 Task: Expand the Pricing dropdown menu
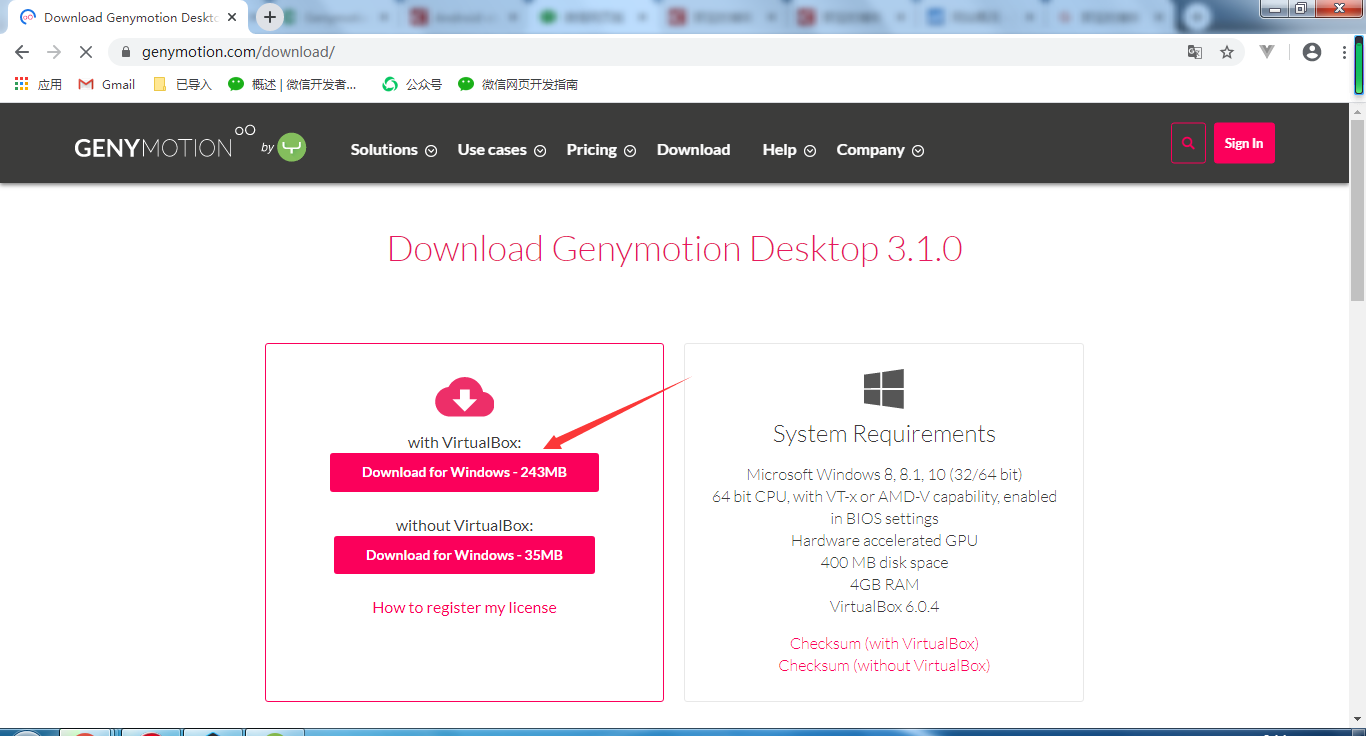(x=601, y=150)
